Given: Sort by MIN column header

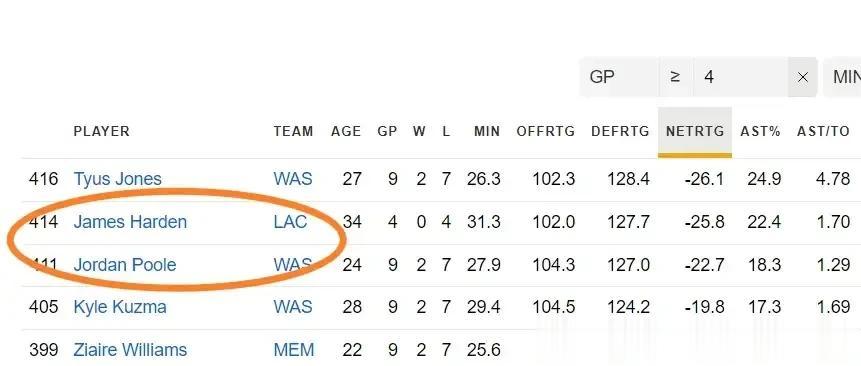Looking at the screenshot, I should click(x=487, y=132).
